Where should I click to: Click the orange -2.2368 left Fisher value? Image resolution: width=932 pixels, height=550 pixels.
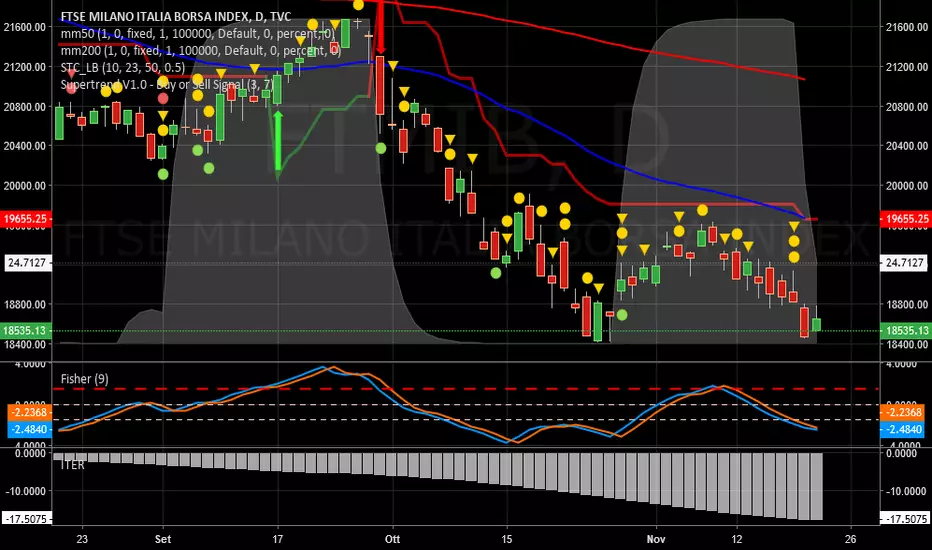click(x=30, y=413)
